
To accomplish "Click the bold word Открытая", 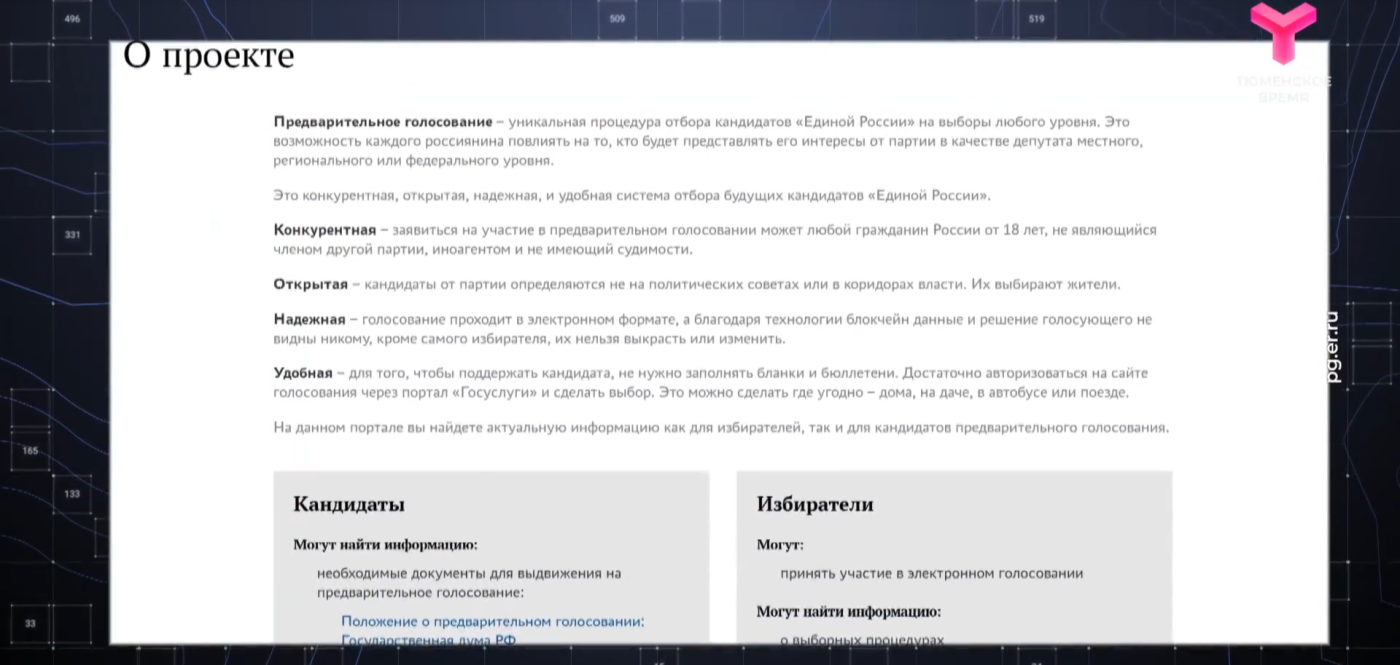I will [310, 284].
